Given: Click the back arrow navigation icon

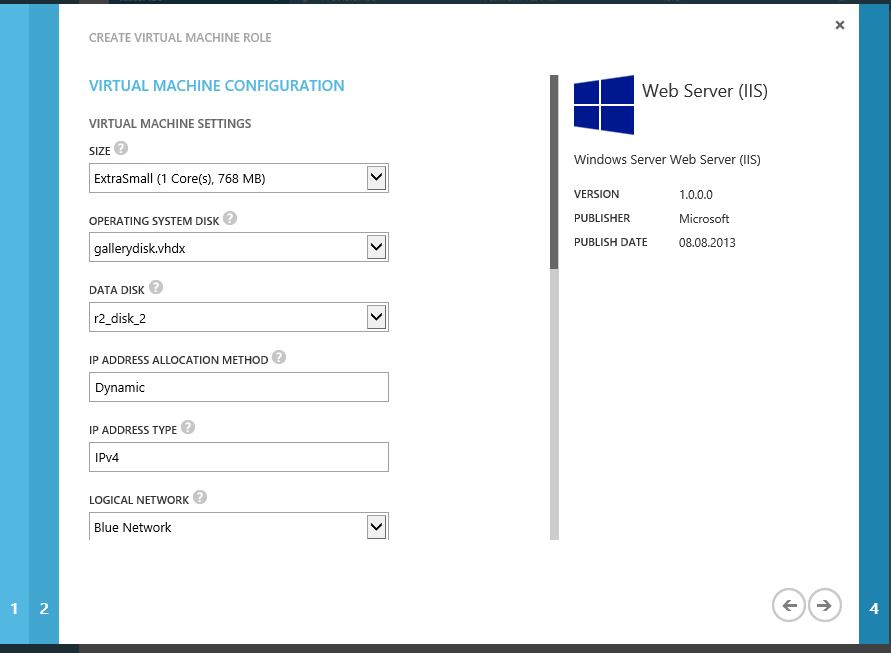Looking at the screenshot, I should [x=789, y=605].
